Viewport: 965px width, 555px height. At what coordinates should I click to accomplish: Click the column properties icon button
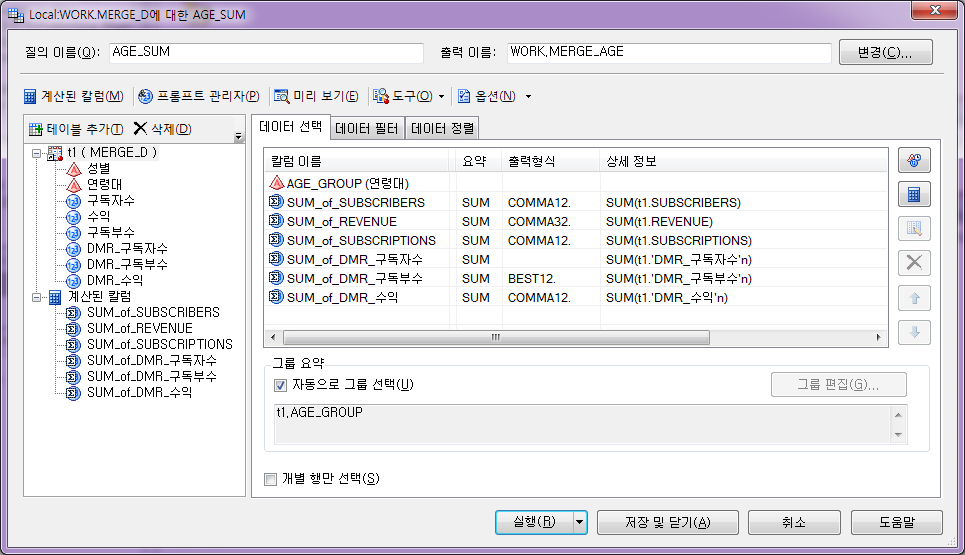coord(914,229)
